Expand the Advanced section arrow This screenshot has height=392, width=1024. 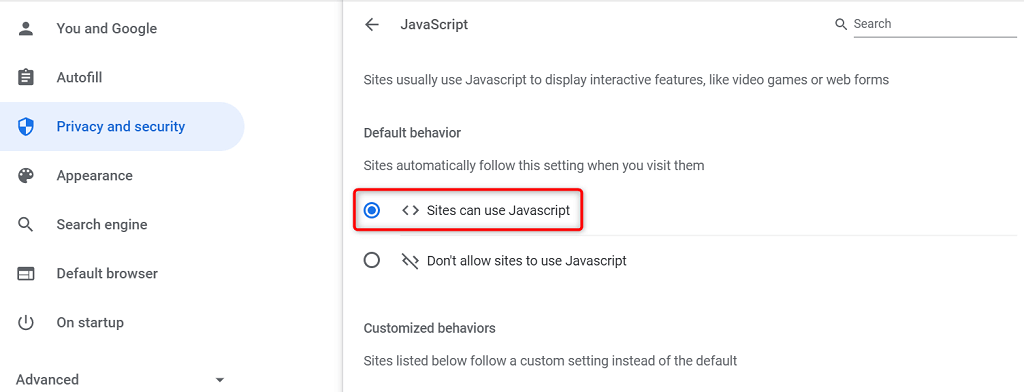click(220, 380)
